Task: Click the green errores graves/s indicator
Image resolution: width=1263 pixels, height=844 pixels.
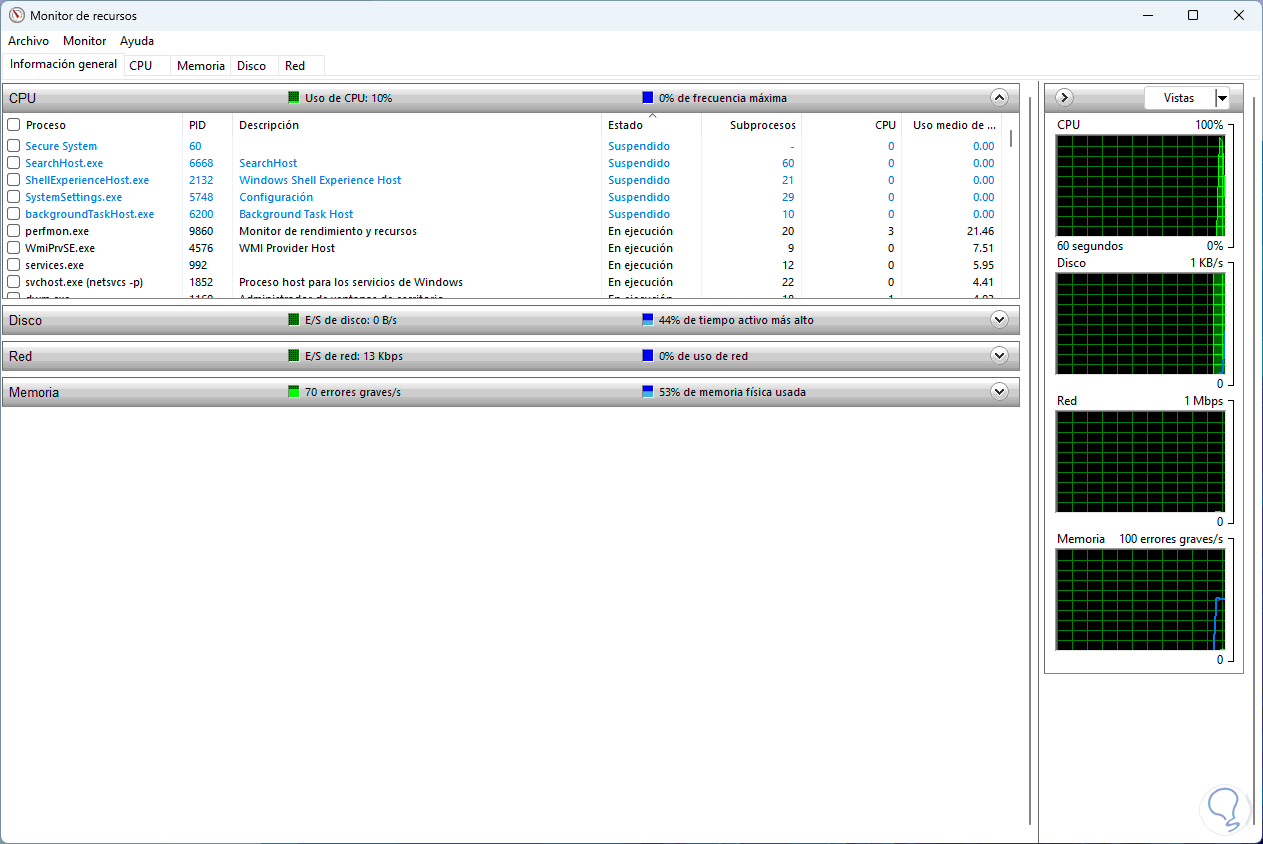Action: [294, 392]
